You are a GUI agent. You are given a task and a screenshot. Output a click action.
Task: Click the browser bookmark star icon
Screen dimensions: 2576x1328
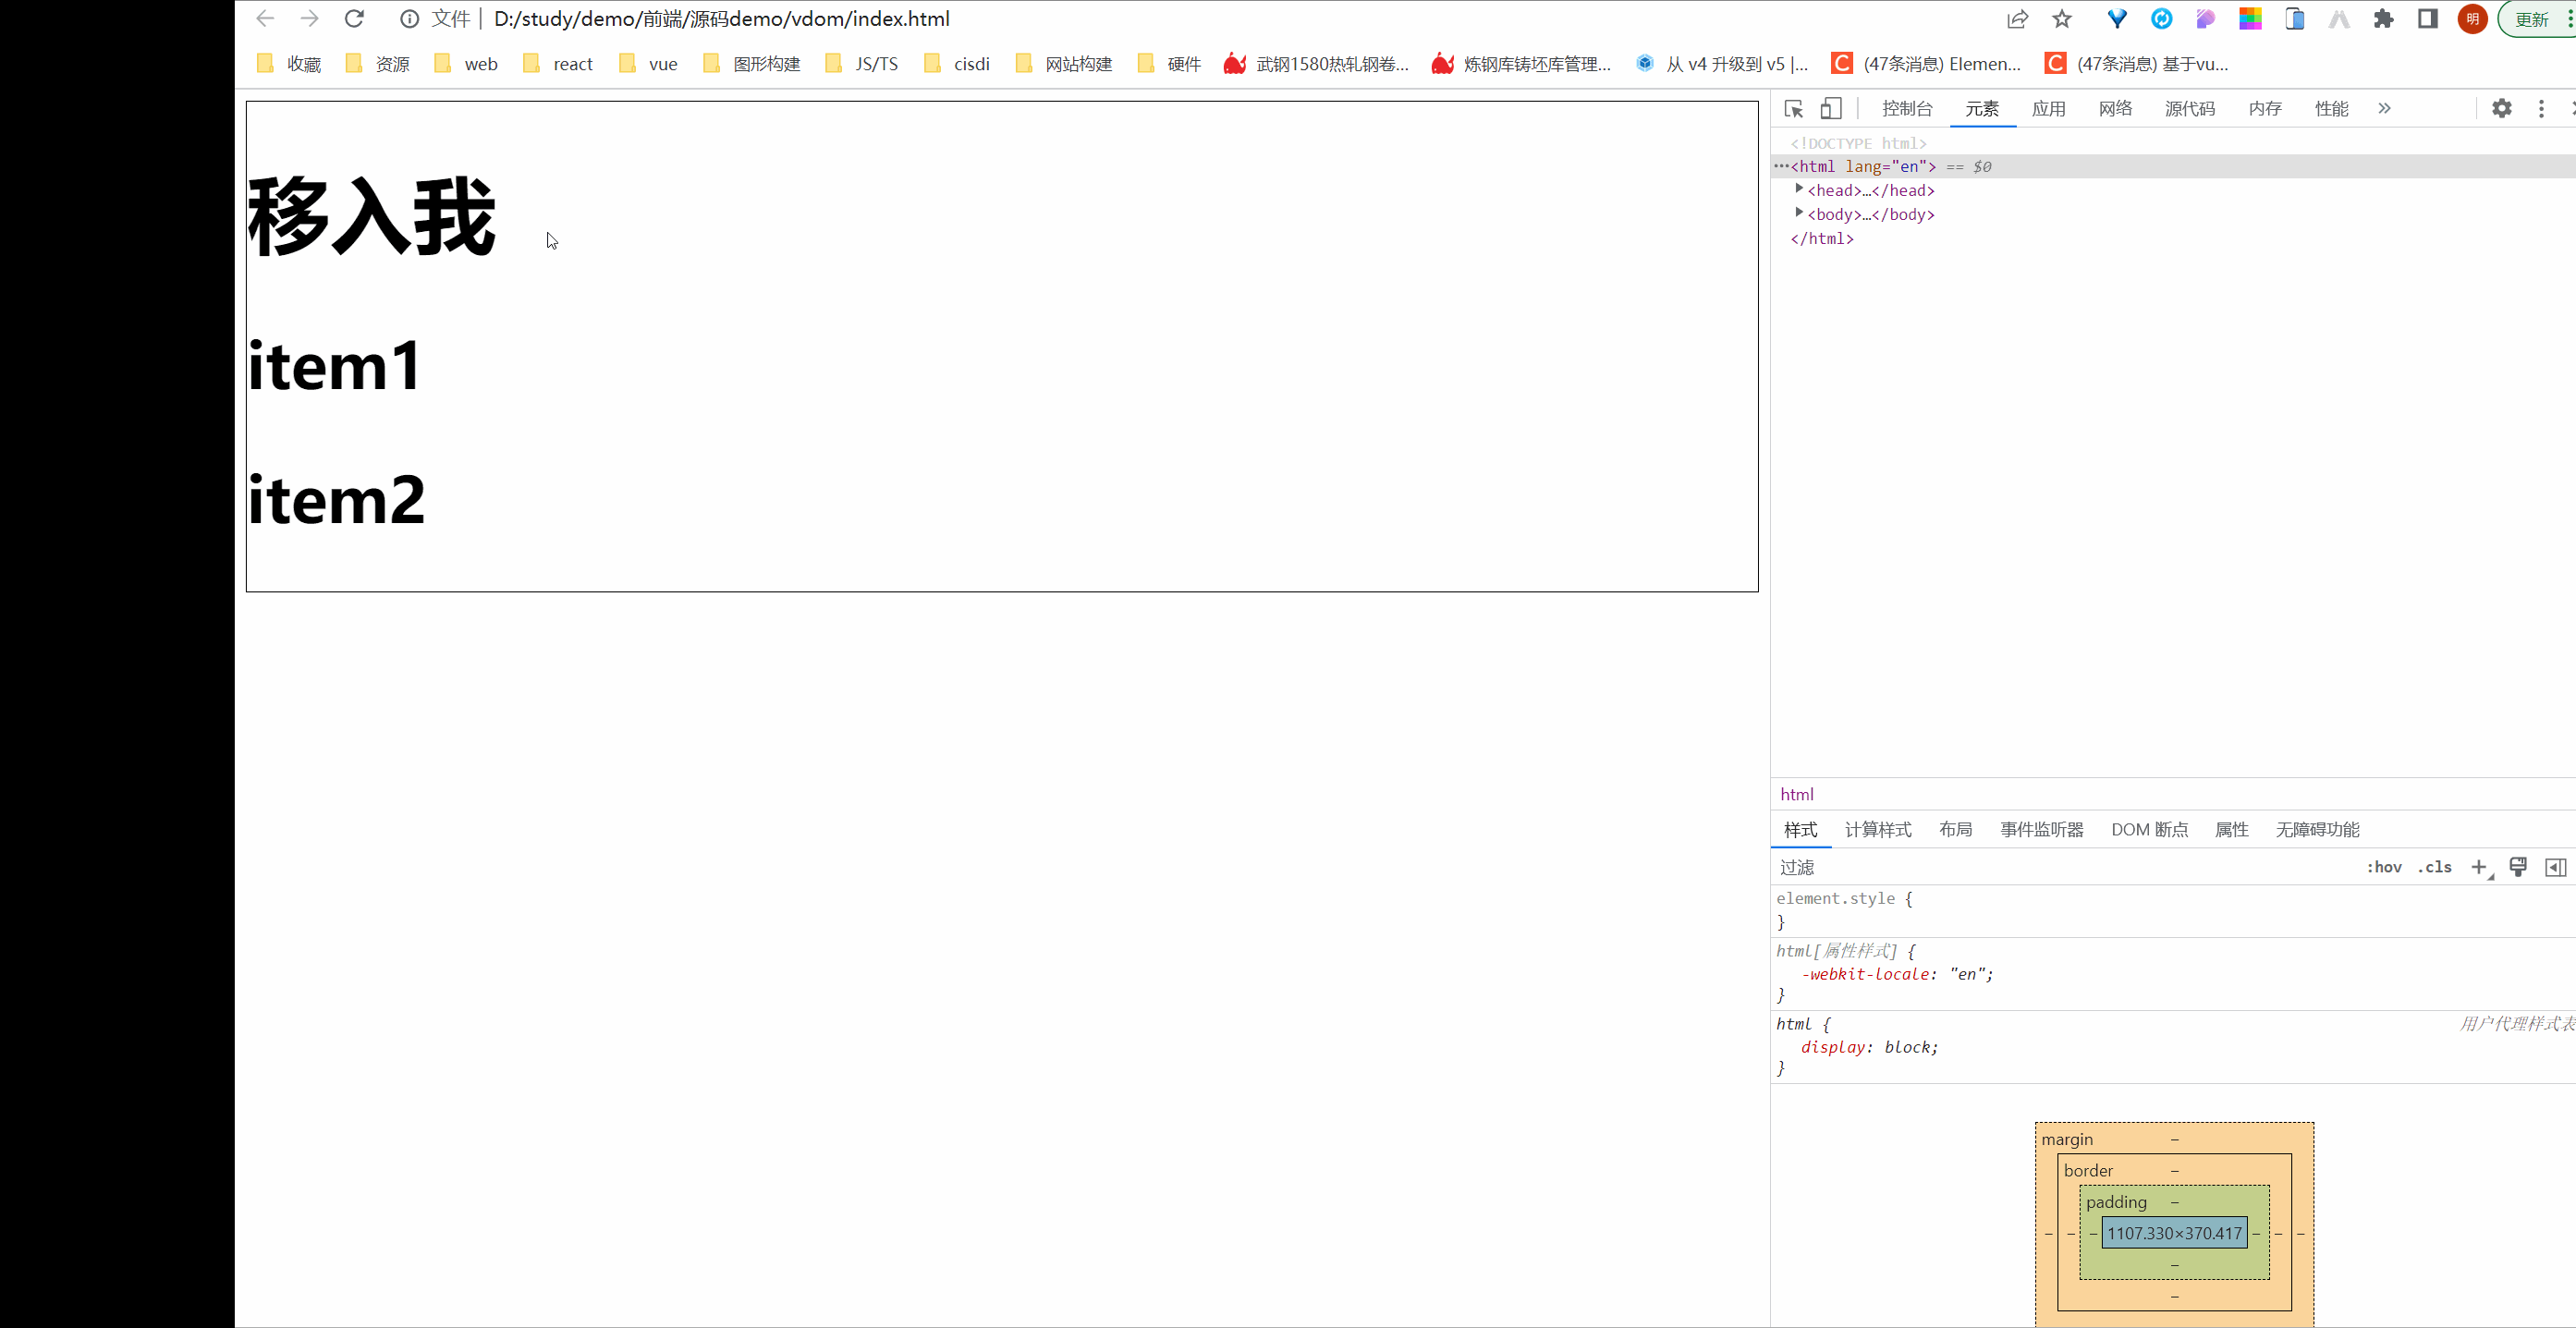coord(2062,19)
